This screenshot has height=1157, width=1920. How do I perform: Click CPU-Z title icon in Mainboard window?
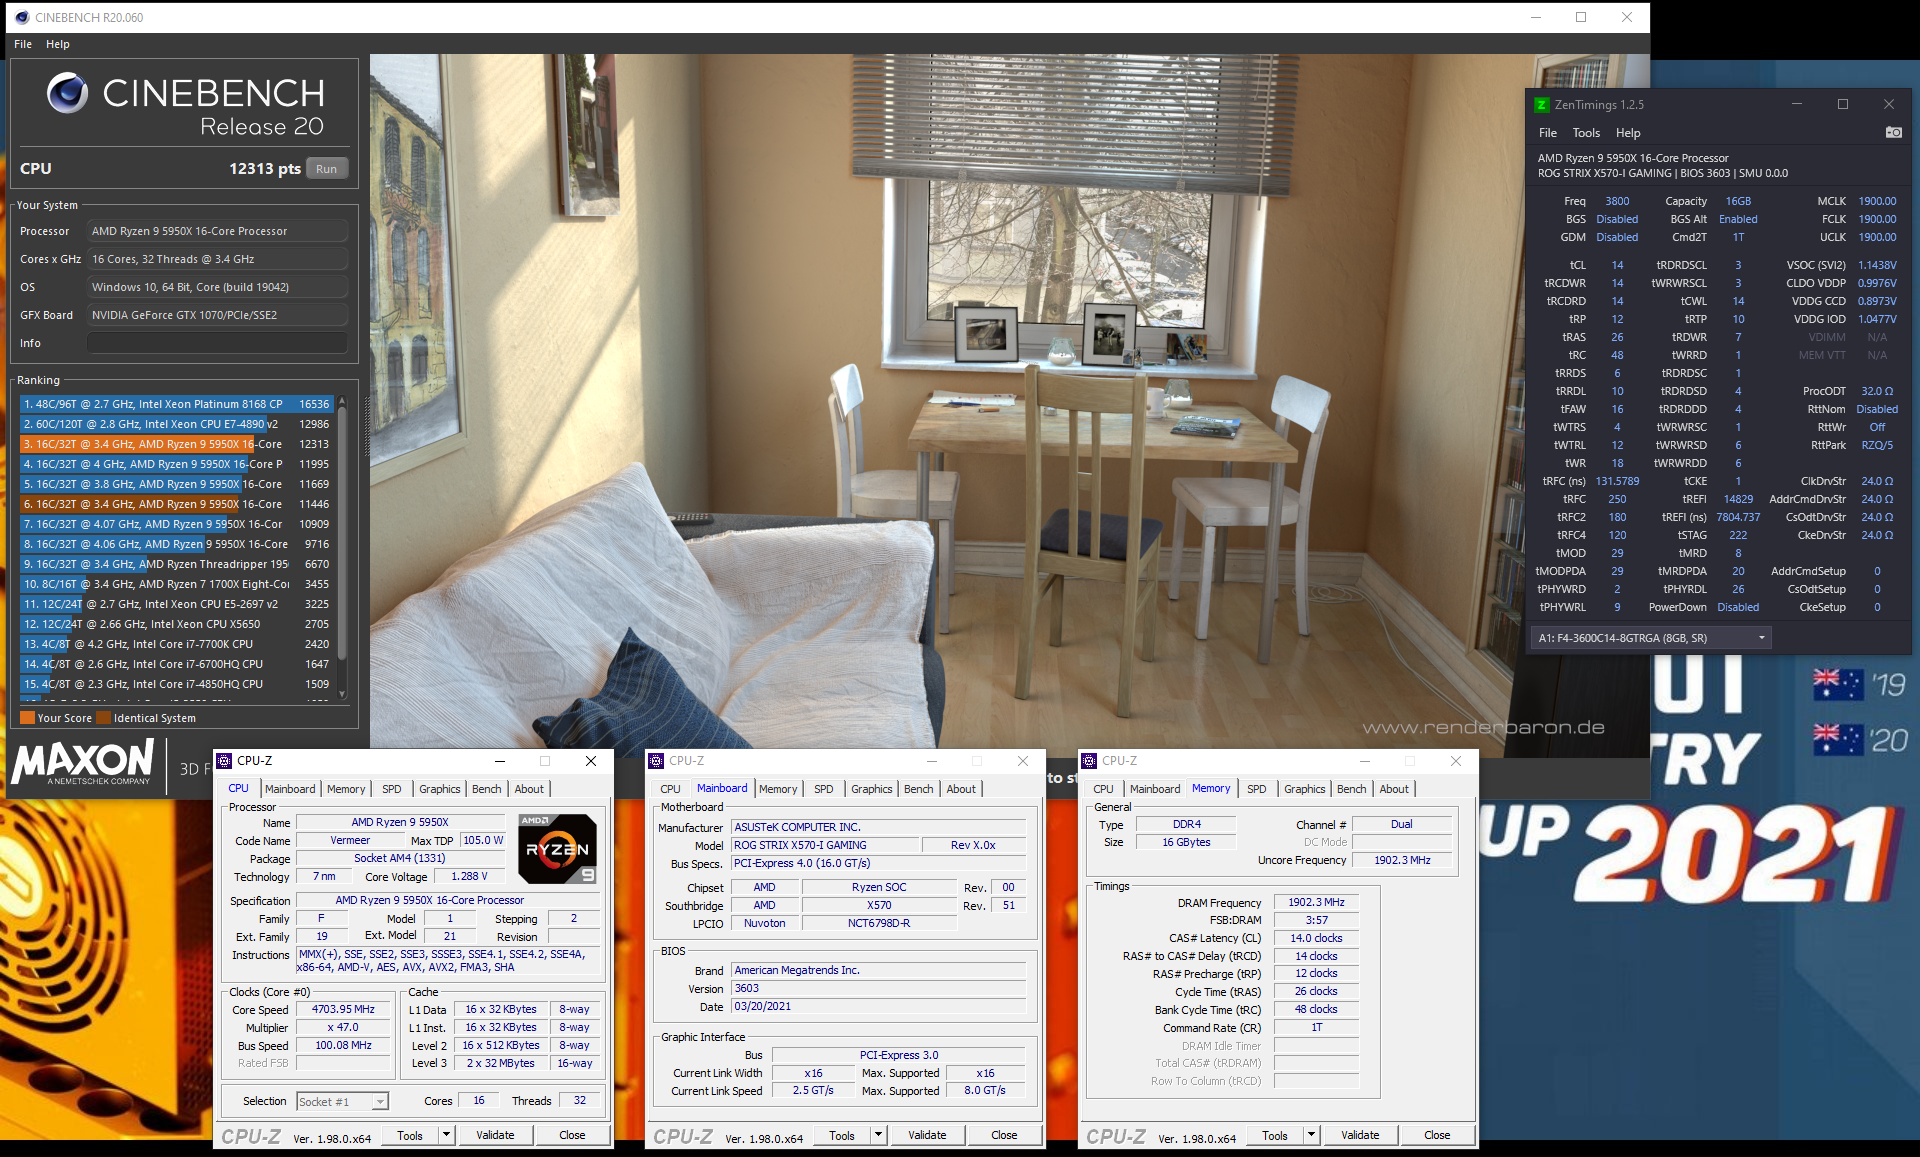(x=656, y=761)
